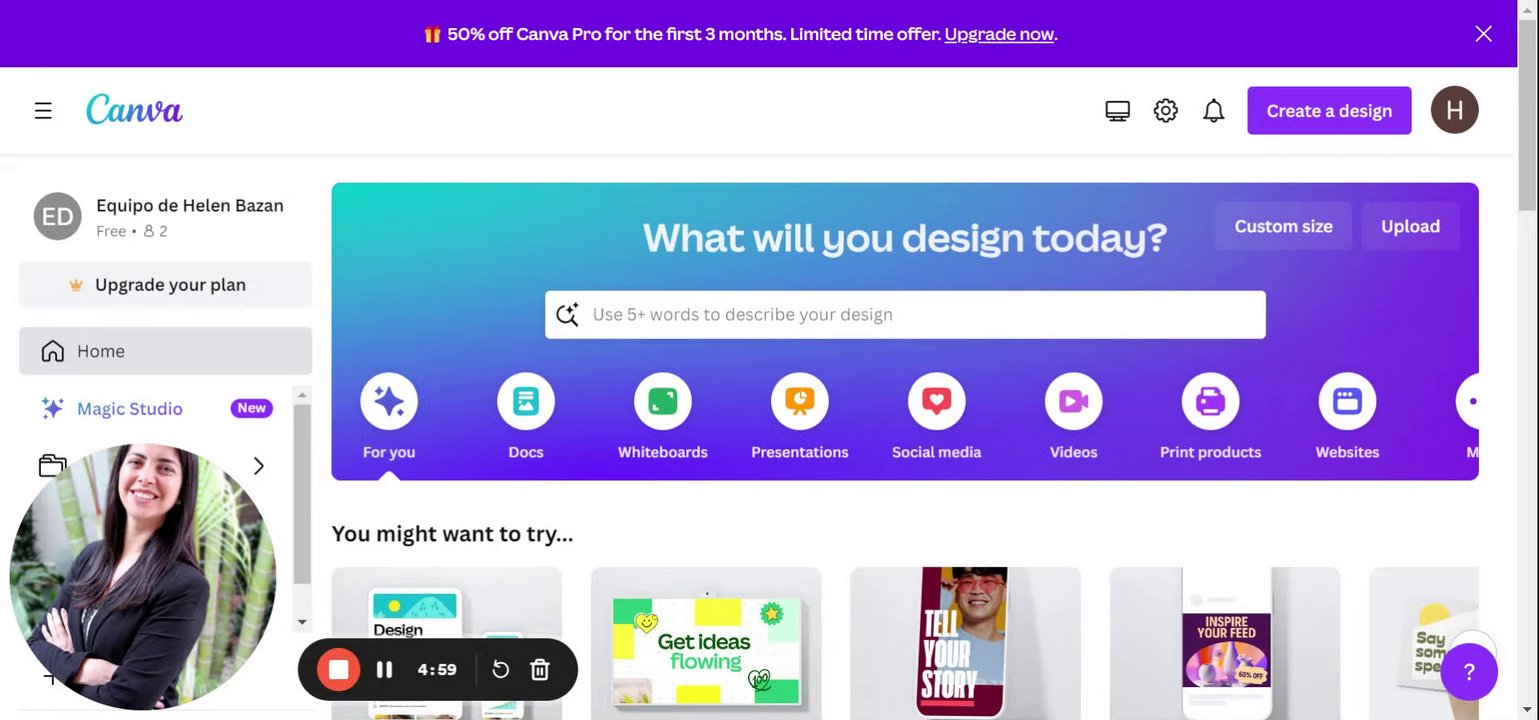
Task: Pause the screen recording
Action: click(384, 670)
